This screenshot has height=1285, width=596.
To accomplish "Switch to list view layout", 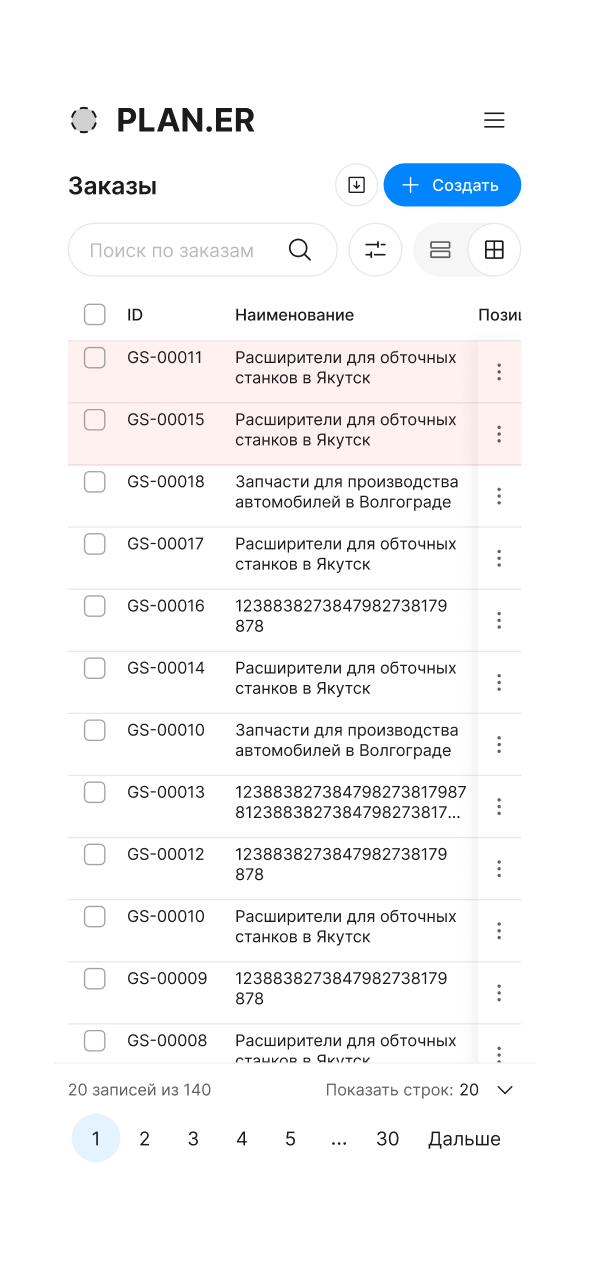I will [440, 250].
